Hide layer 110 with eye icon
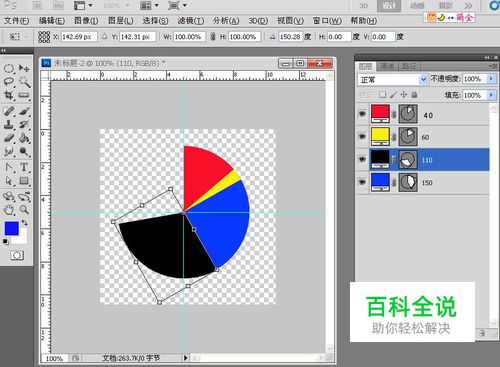Screen dimensions: 500x367 [x=362, y=159]
